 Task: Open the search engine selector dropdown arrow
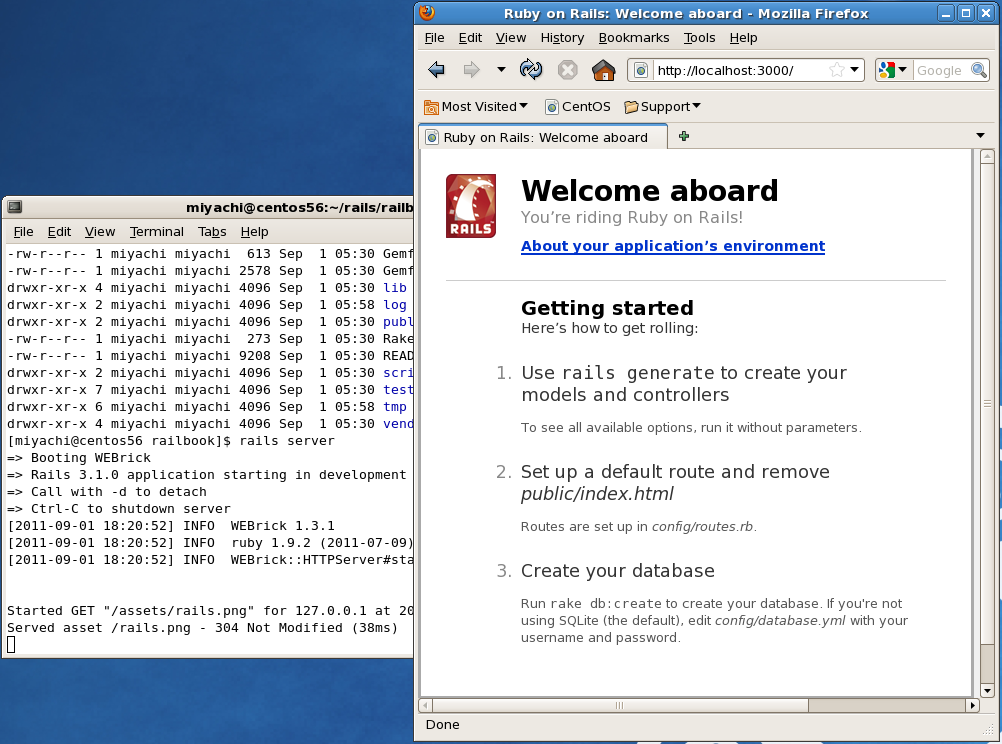pos(902,69)
